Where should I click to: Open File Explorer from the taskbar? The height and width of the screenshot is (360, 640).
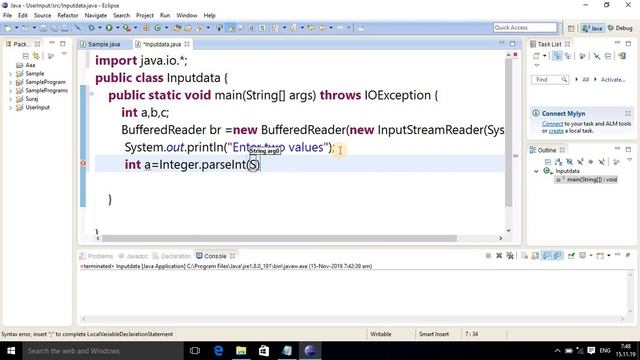[x=241, y=351]
